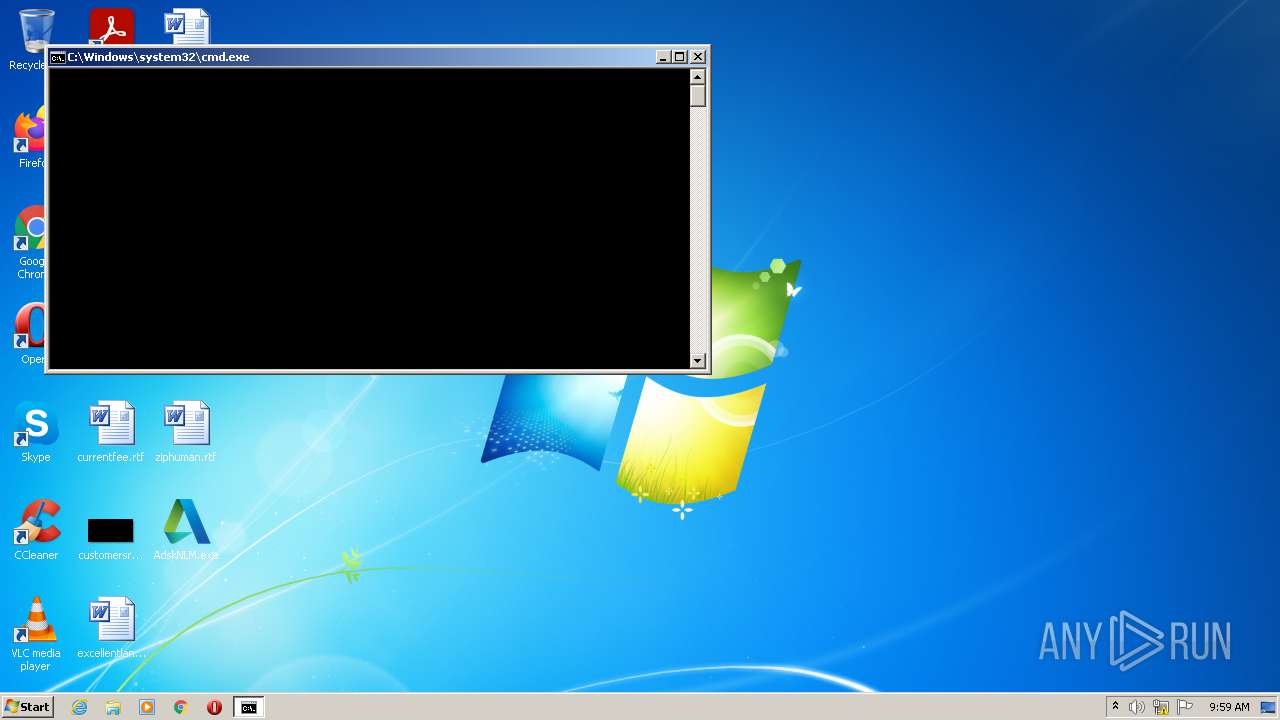Click the cmd scrollbar down arrow
Screen dimensions: 1280x720
point(698,360)
